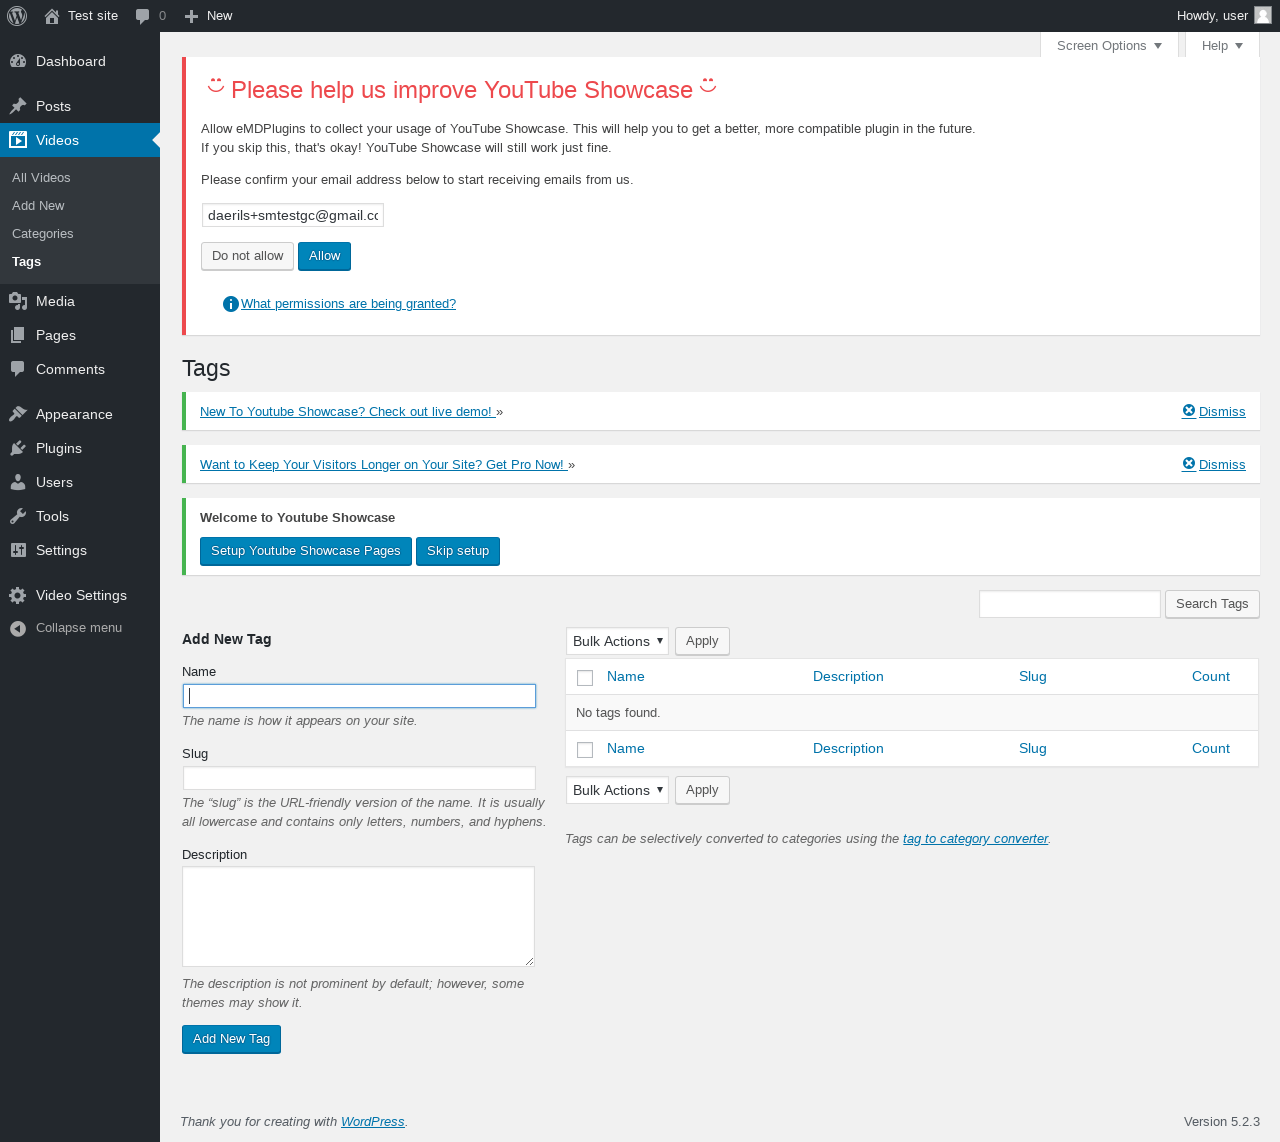Click into the Slug field
The width and height of the screenshot is (1280, 1142).
[x=359, y=778]
